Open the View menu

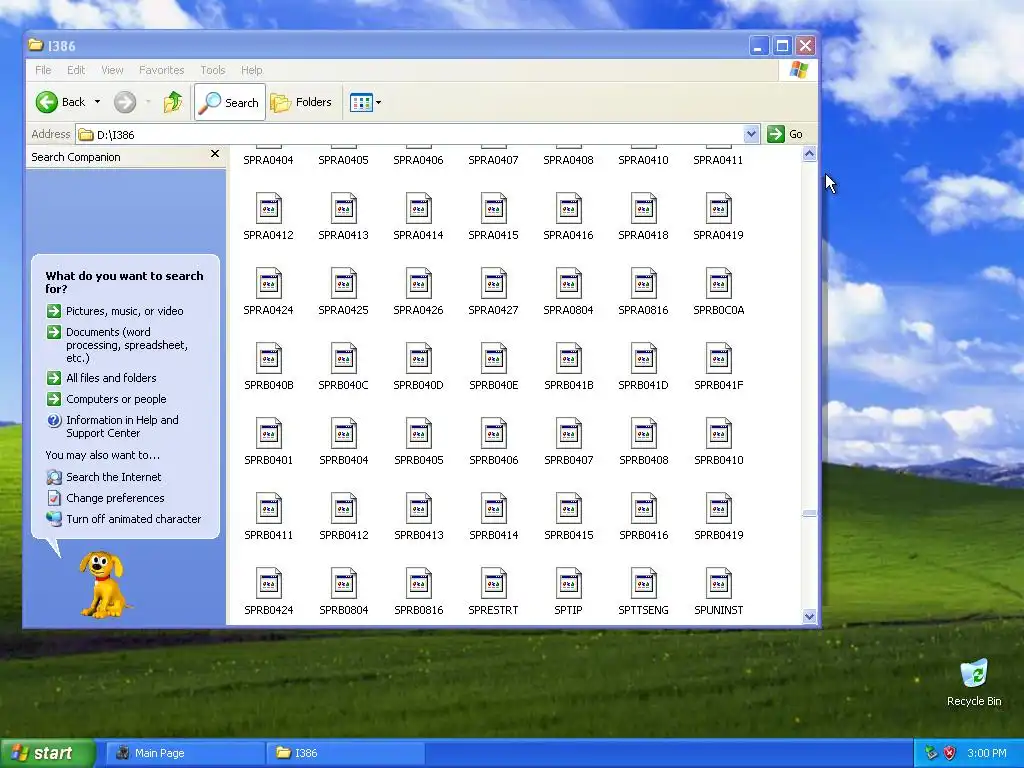pyautogui.click(x=112, y=70)
